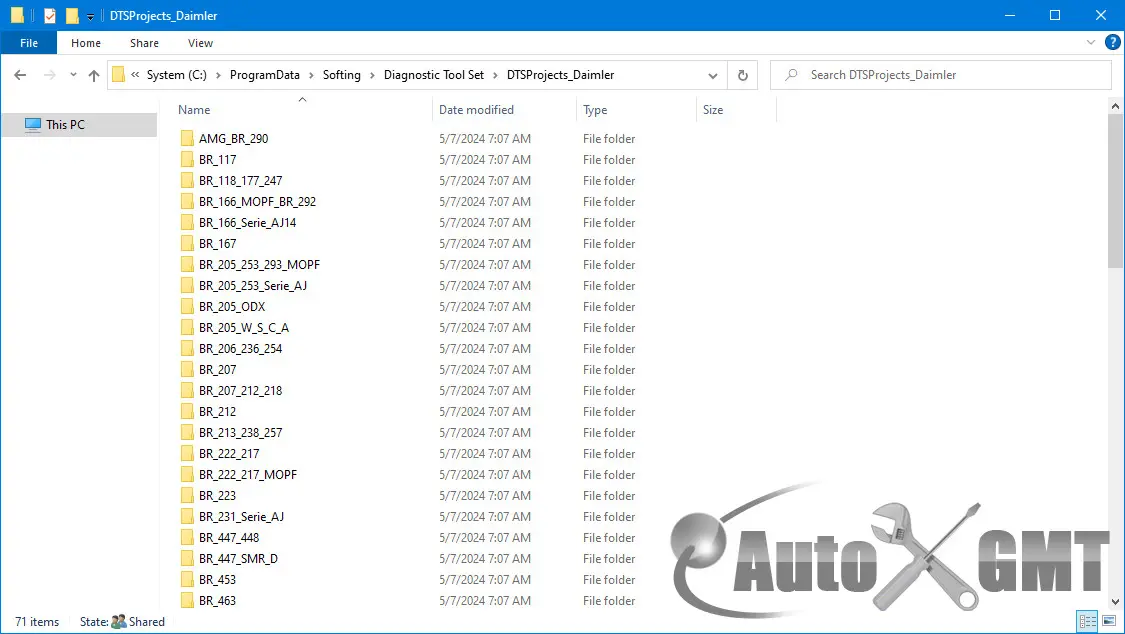Click the BR_222_217_MOPF folder name
1125x634 pixels.
pos(248,475)
